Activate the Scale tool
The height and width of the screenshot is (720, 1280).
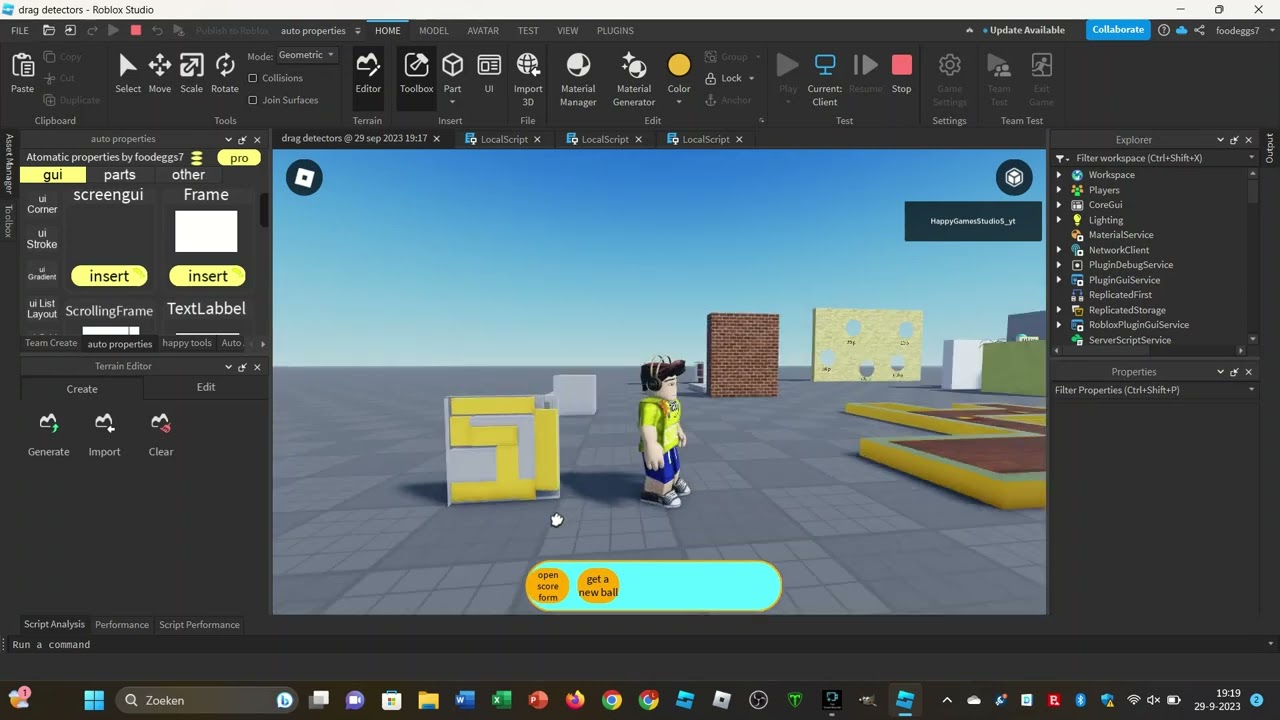pos(192,74)
